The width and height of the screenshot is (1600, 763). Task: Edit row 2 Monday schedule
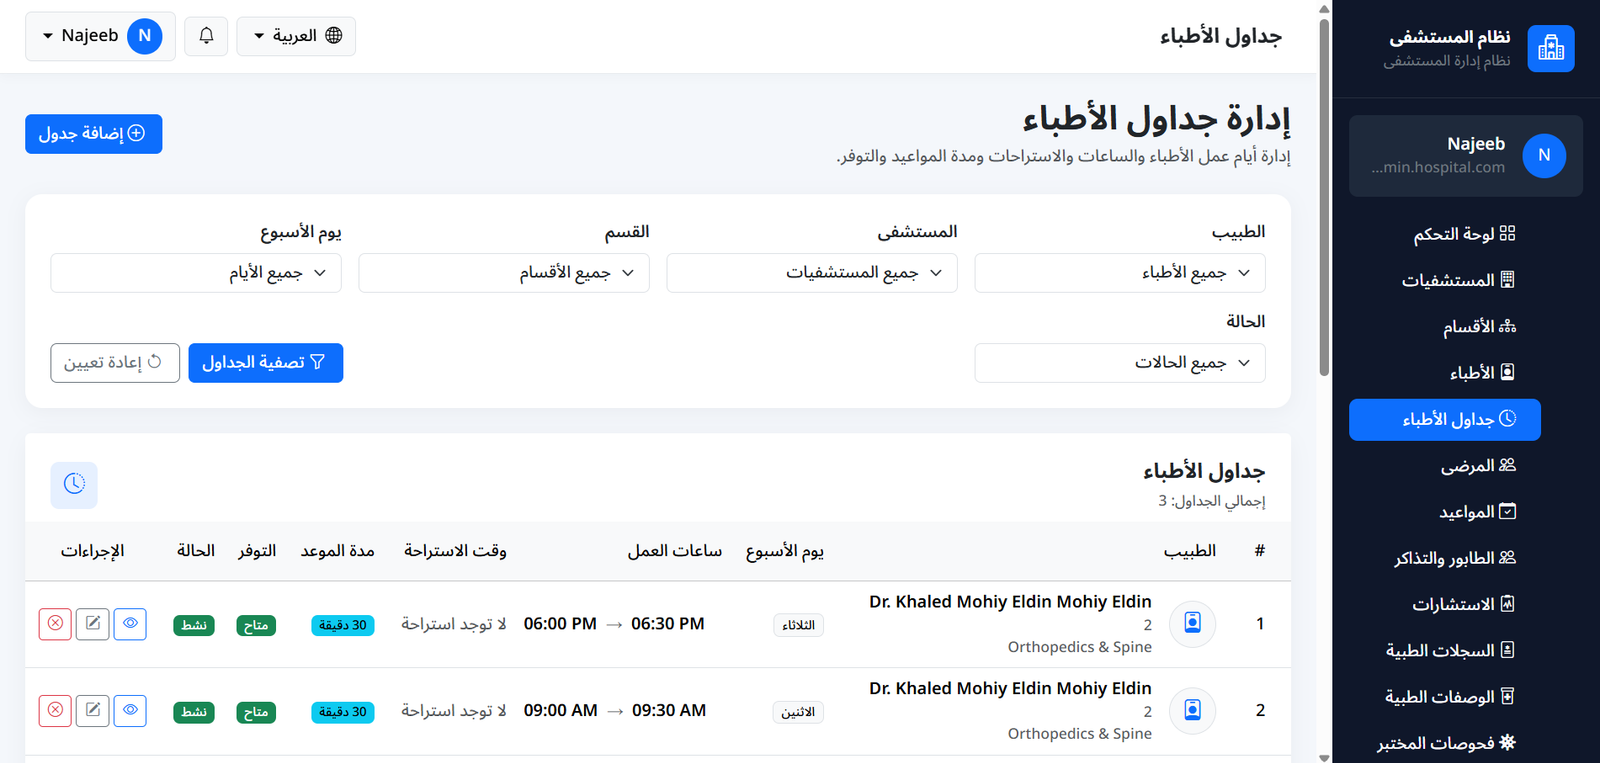tap(93, 711)
